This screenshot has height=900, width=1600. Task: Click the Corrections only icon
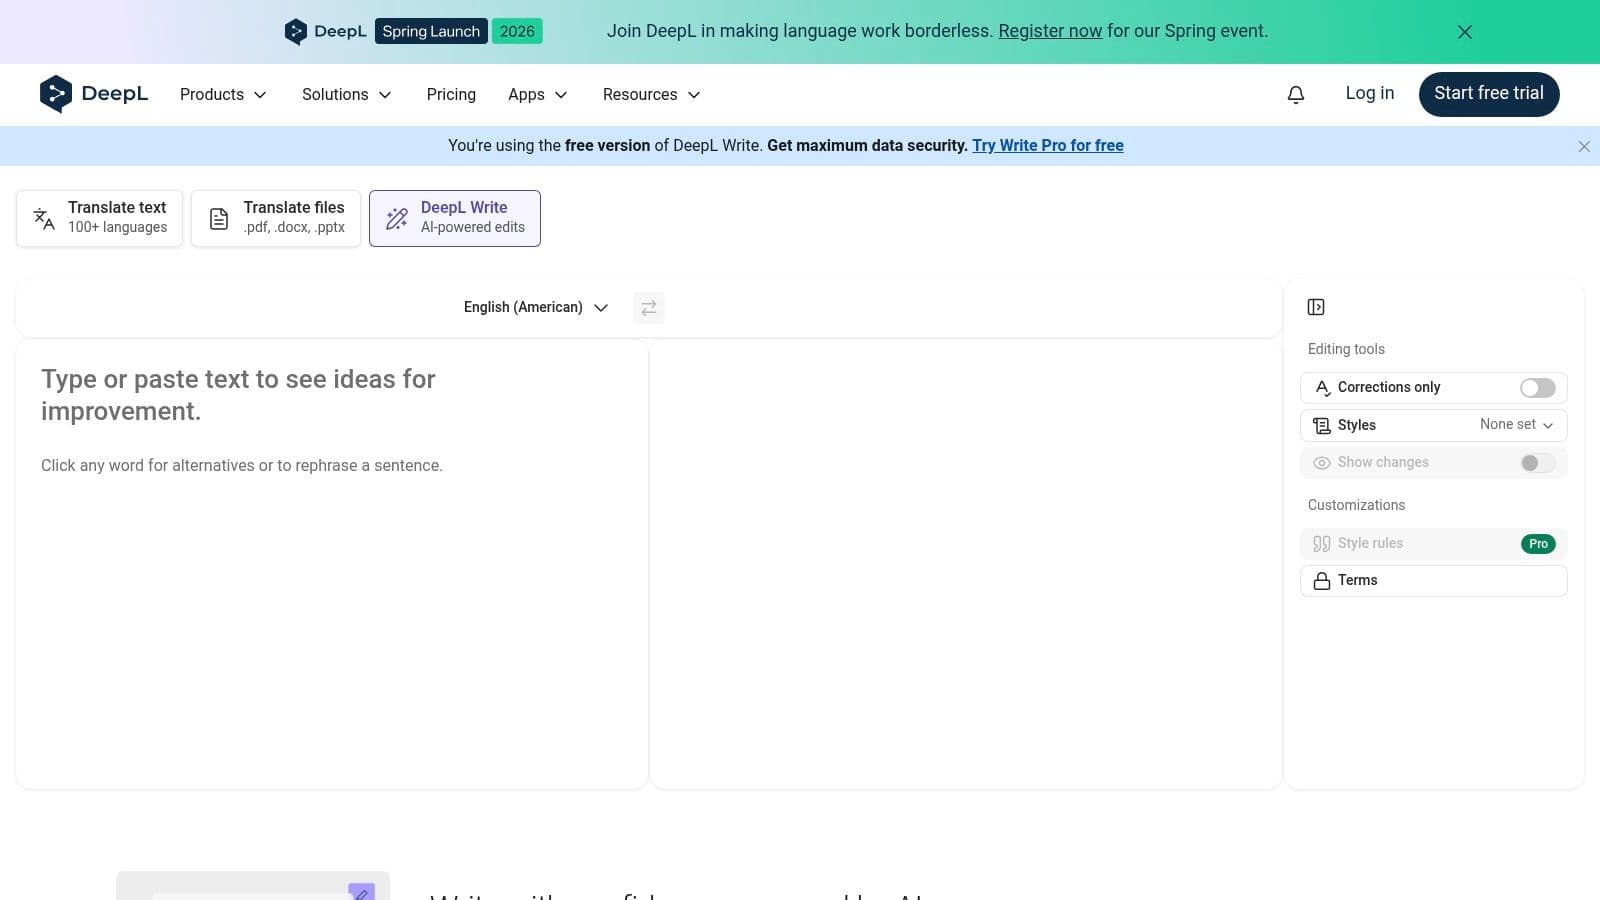point(1322,388)
